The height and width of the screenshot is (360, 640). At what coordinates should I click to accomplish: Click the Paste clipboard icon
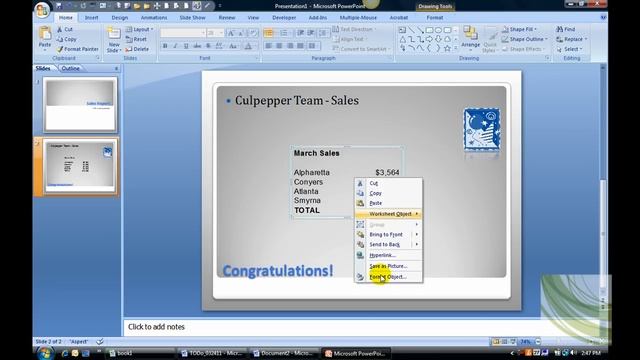click(x=45, y=33)
